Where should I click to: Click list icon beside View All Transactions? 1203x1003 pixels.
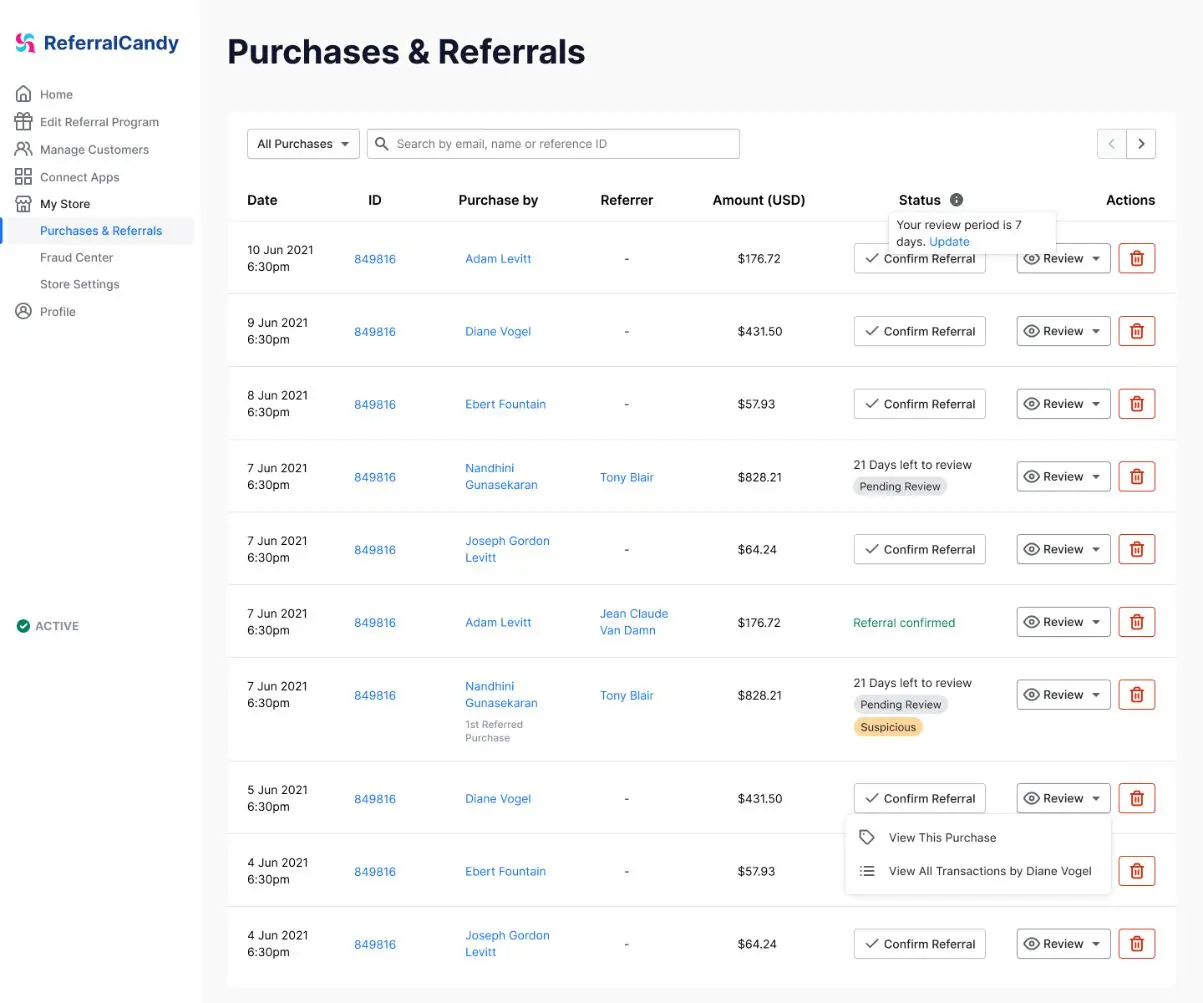click(x=867, y=871)
